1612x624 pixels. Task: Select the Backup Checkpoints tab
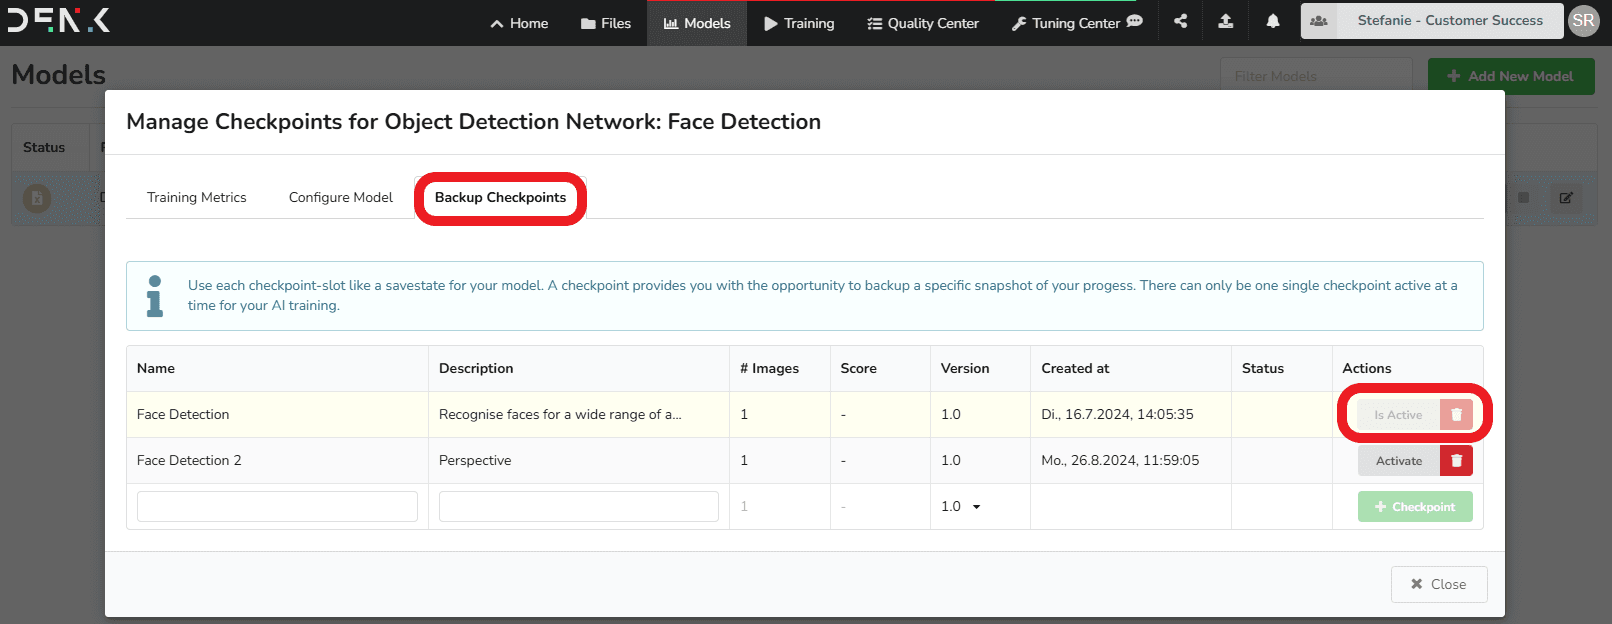[x=500, y=198]
